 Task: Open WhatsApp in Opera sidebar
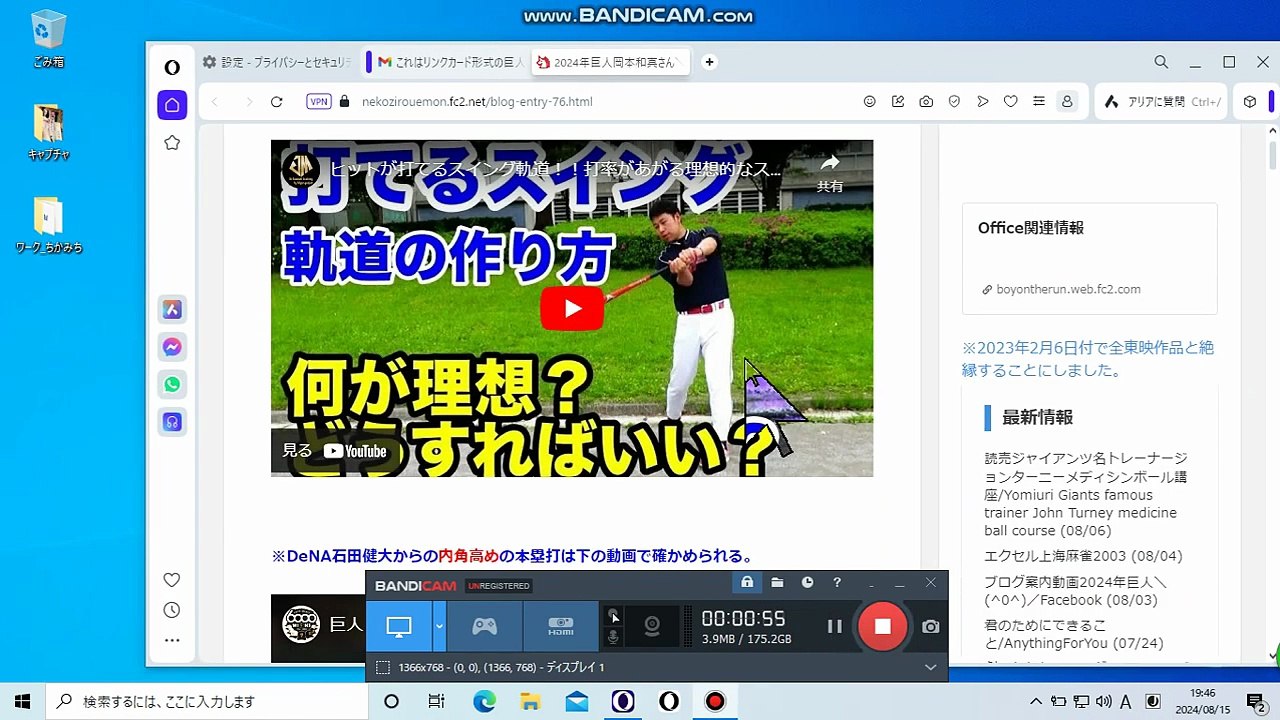(172, 385)
